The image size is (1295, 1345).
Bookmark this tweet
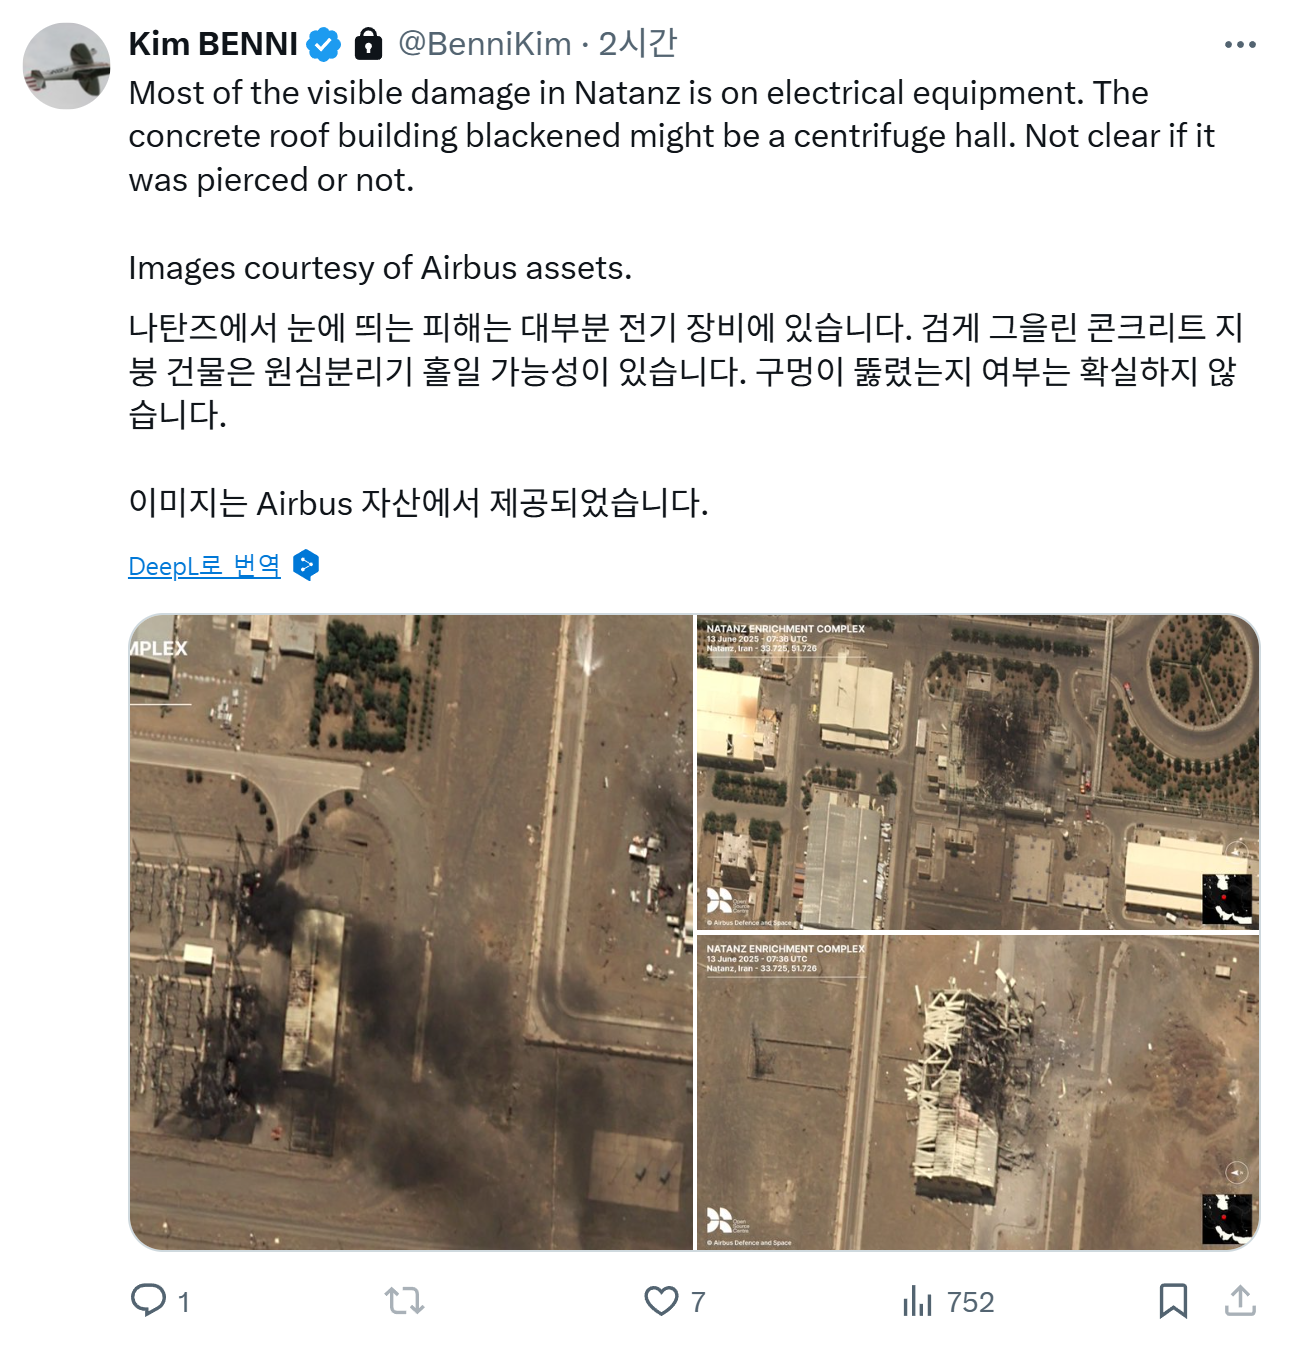tap(1173, 1301)
